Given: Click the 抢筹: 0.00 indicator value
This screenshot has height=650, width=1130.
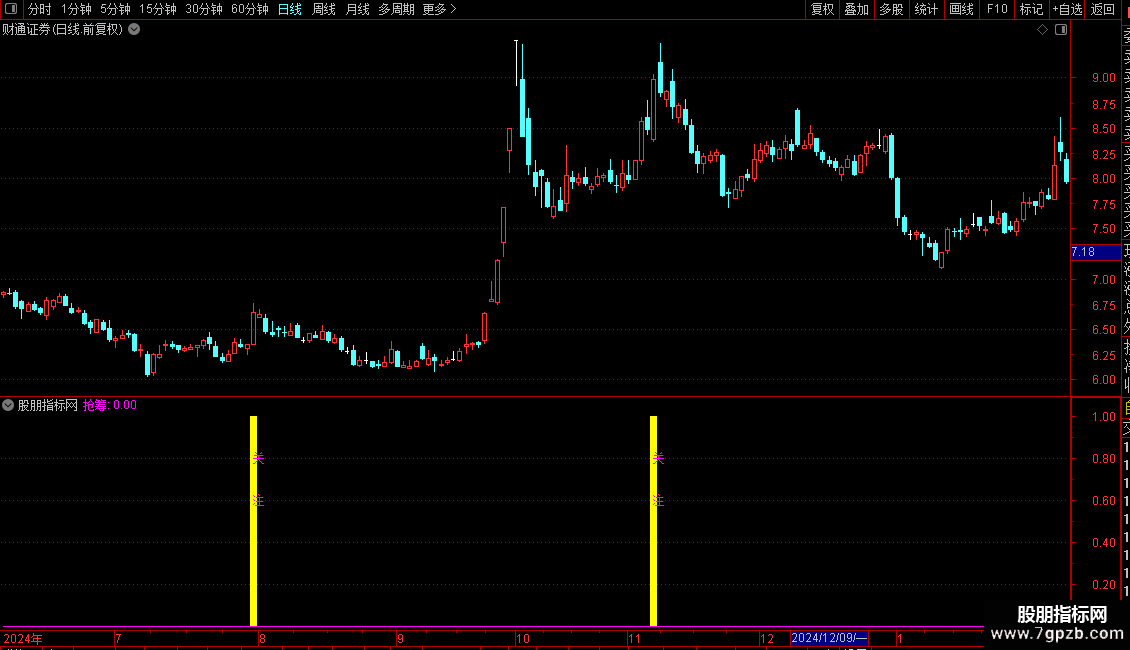Looking at the screenshot, I should (110, 405).
